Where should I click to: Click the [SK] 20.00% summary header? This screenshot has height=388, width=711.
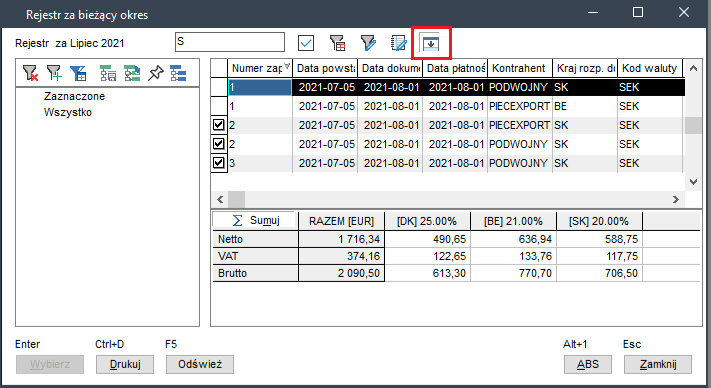[x=599, y=221]
